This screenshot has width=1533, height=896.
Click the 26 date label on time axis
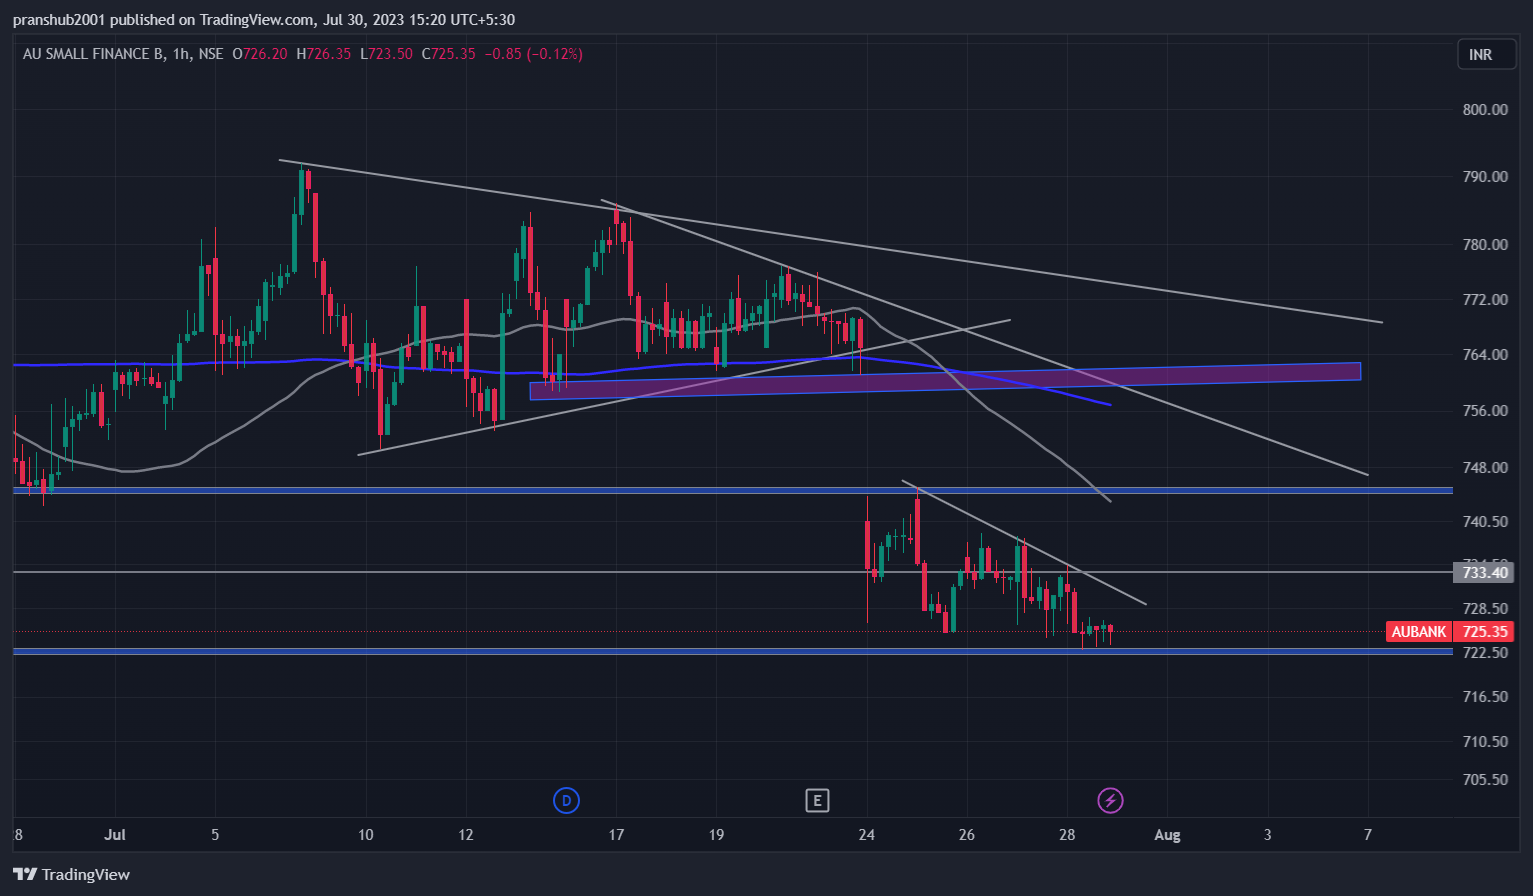967,835
